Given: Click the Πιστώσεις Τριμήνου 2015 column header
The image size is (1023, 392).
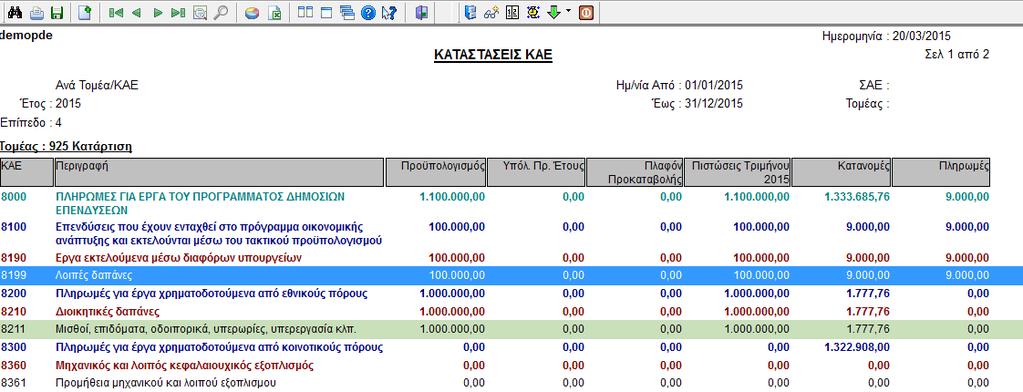Looking at the screenshot, I should click(x=738, y=173).
